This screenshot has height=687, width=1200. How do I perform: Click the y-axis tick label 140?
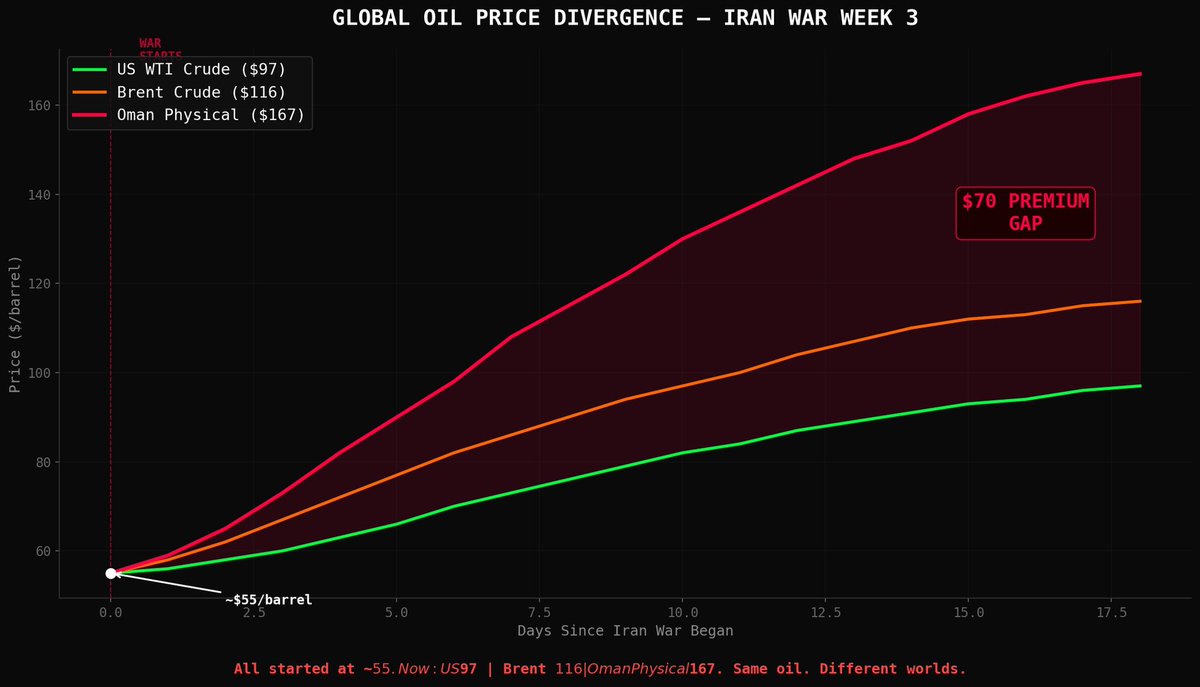pos(37,194)
